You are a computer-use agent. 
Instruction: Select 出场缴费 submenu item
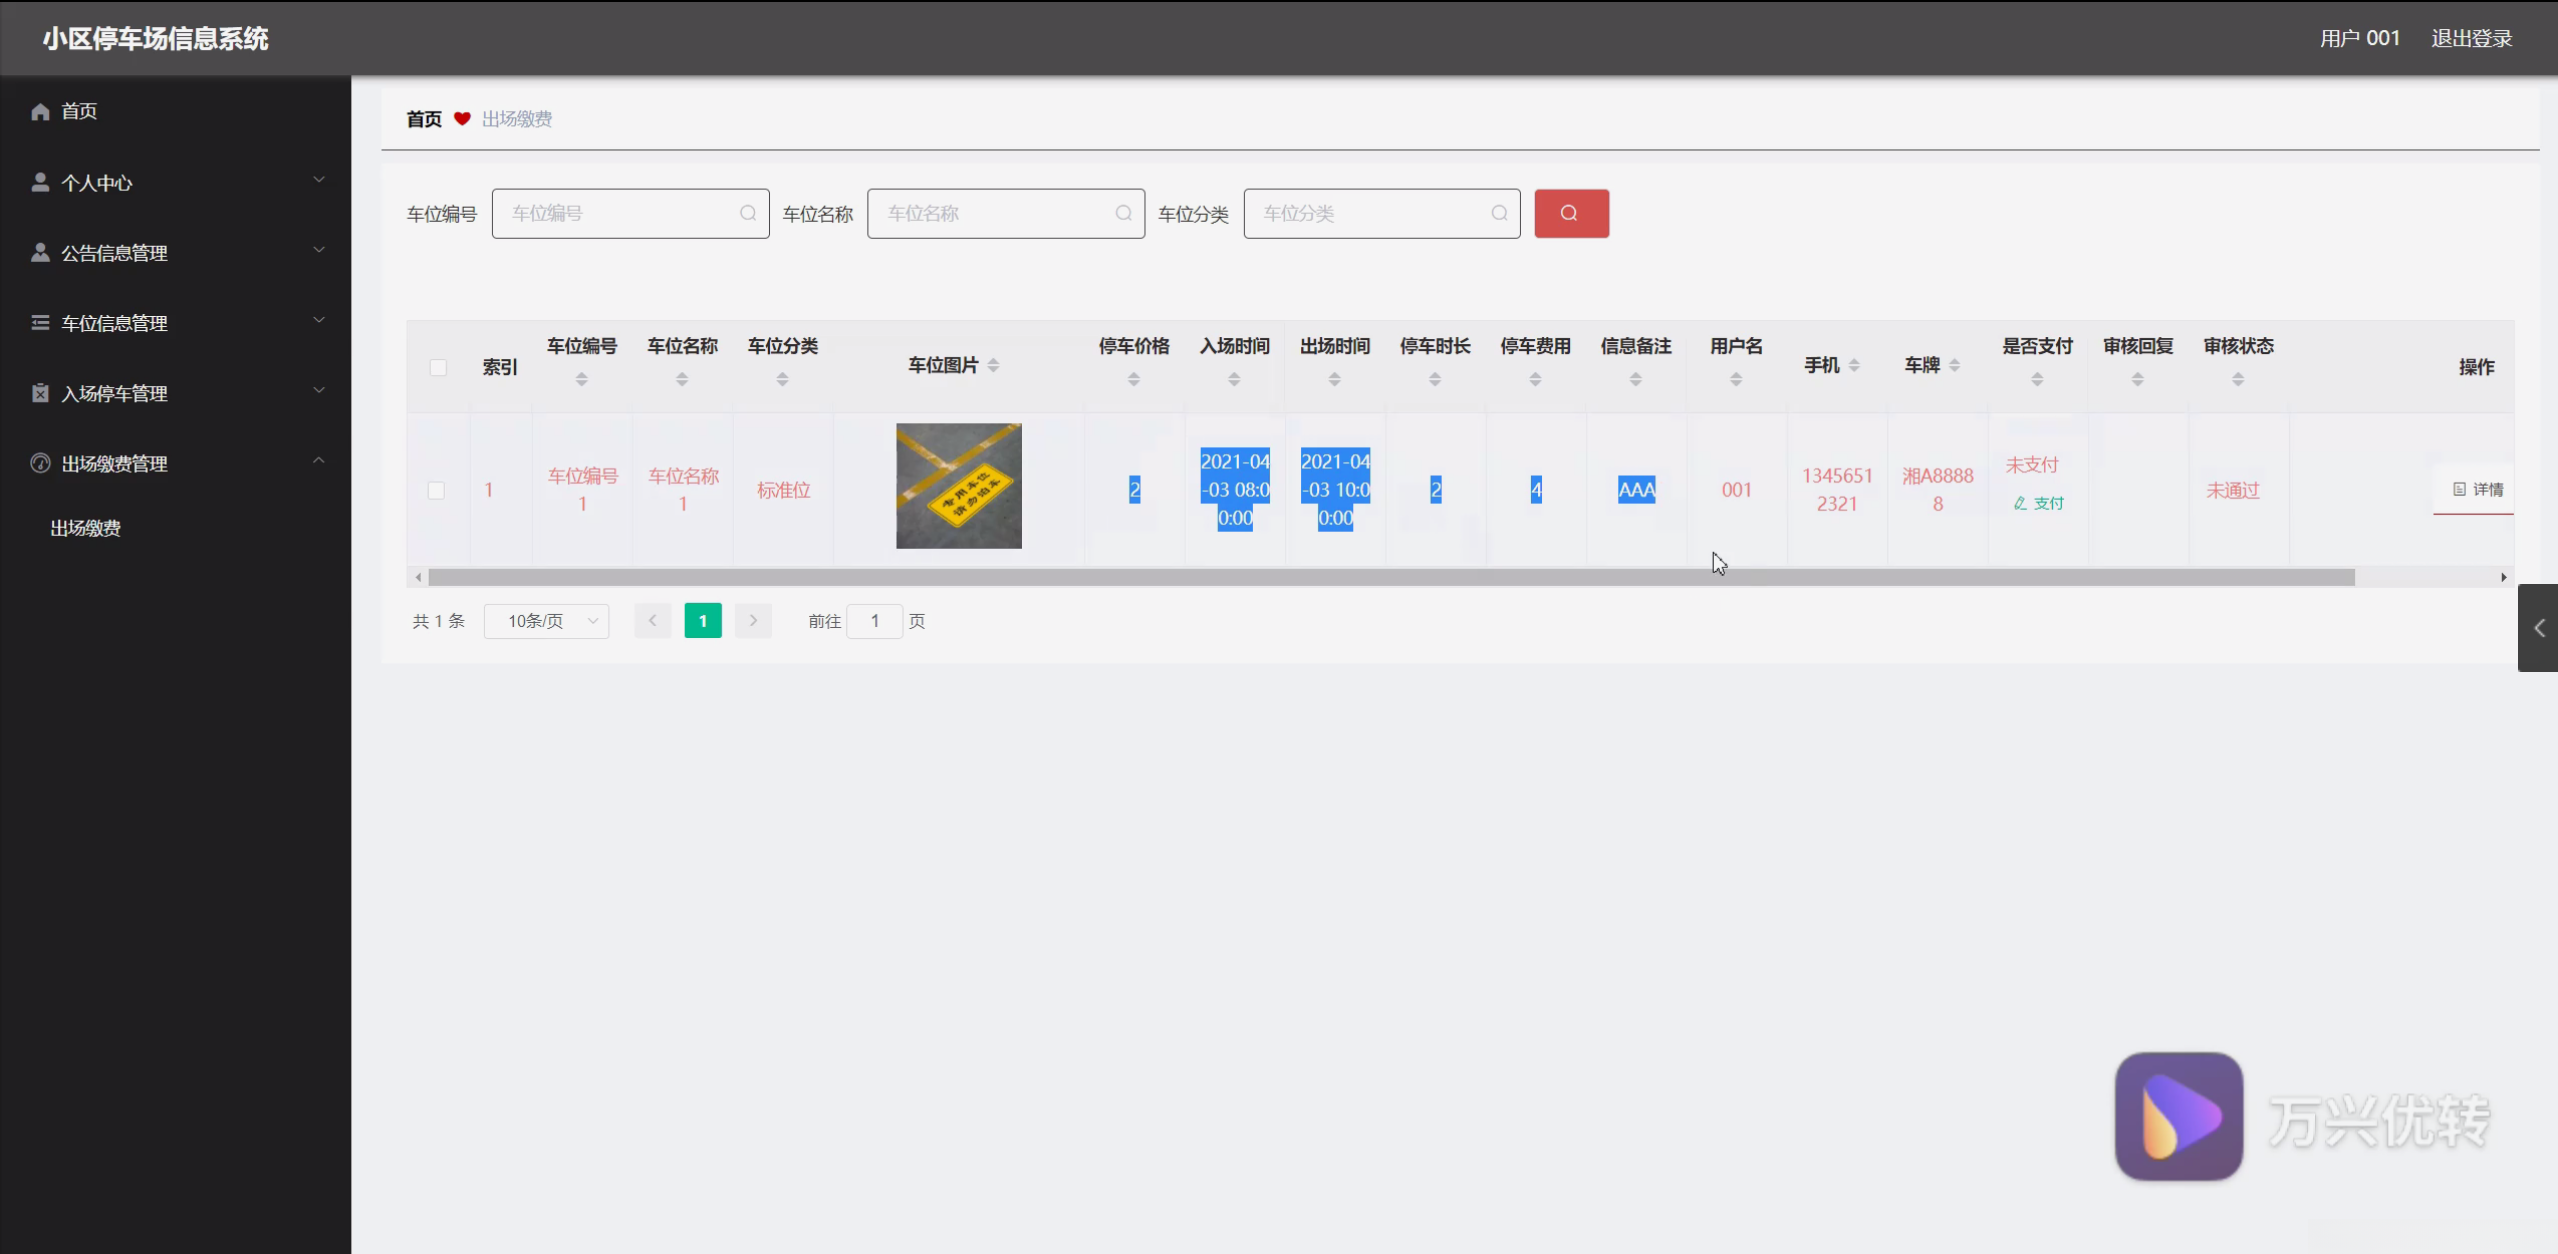tap(86, 528)
